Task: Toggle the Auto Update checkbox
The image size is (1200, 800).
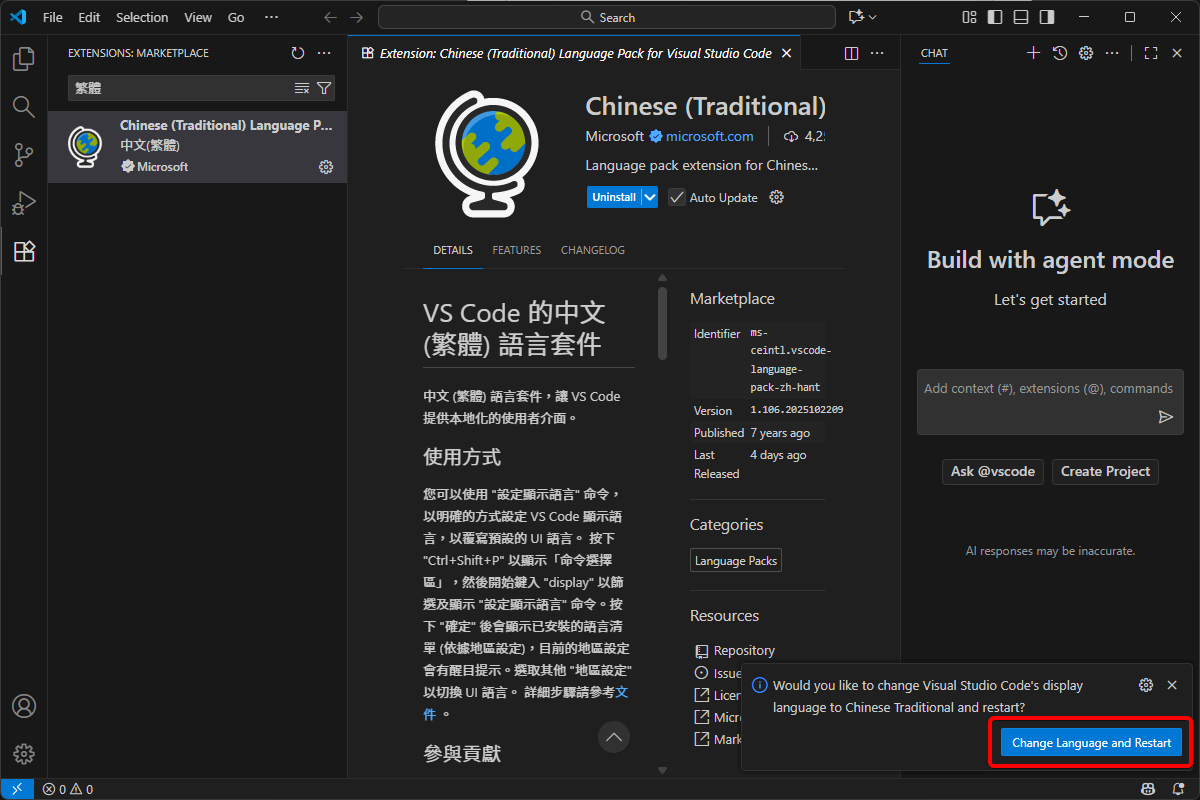Action: (677, 197)
